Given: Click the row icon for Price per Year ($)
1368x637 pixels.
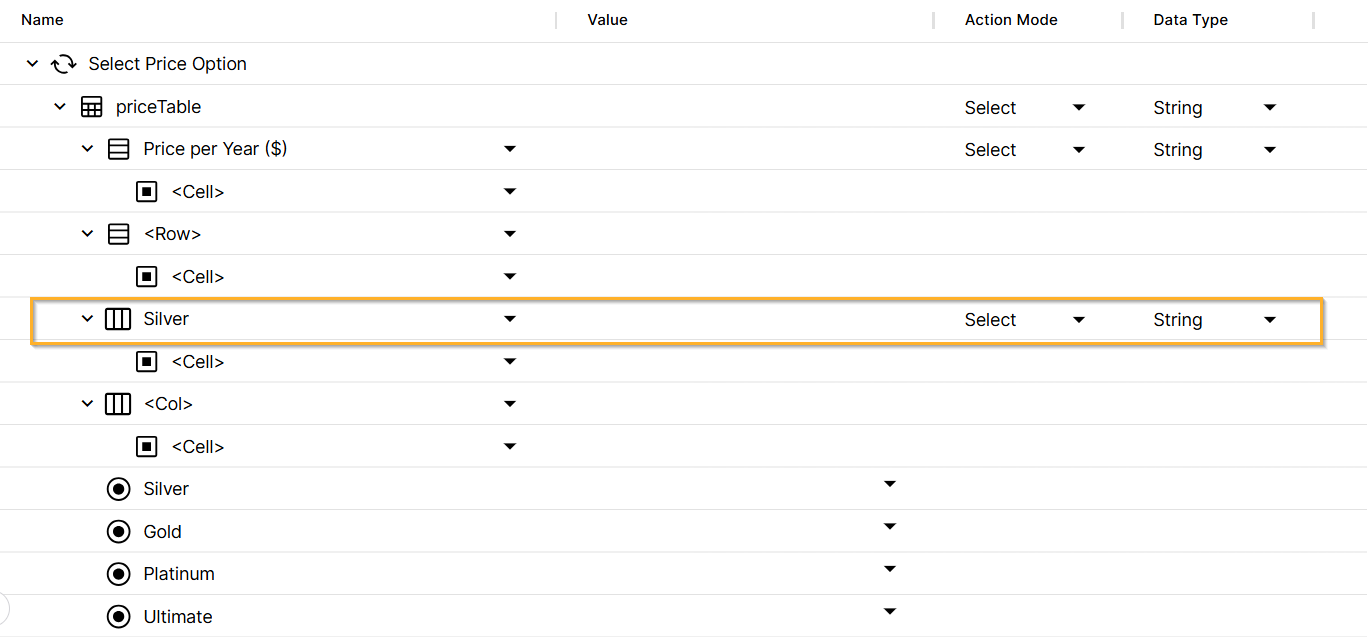Looking at the screenshot, I should point(118,150).
